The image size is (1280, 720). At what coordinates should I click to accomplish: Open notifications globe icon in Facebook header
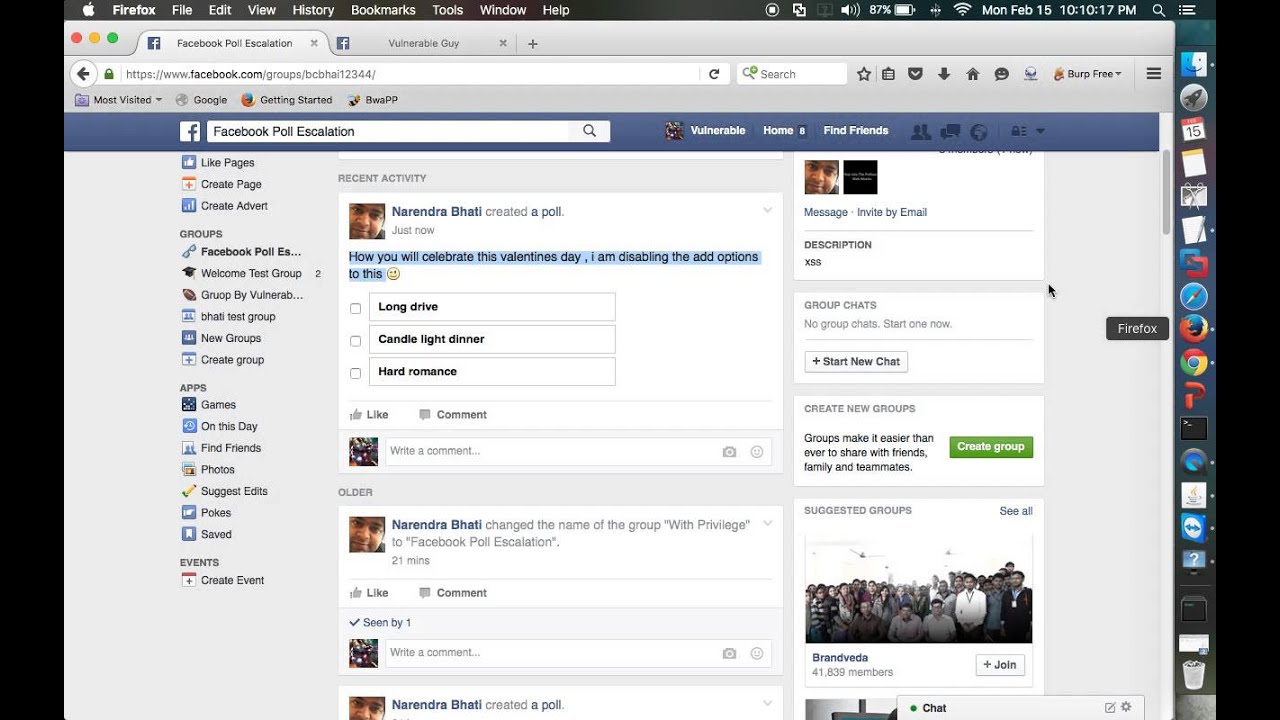[979, 131]
